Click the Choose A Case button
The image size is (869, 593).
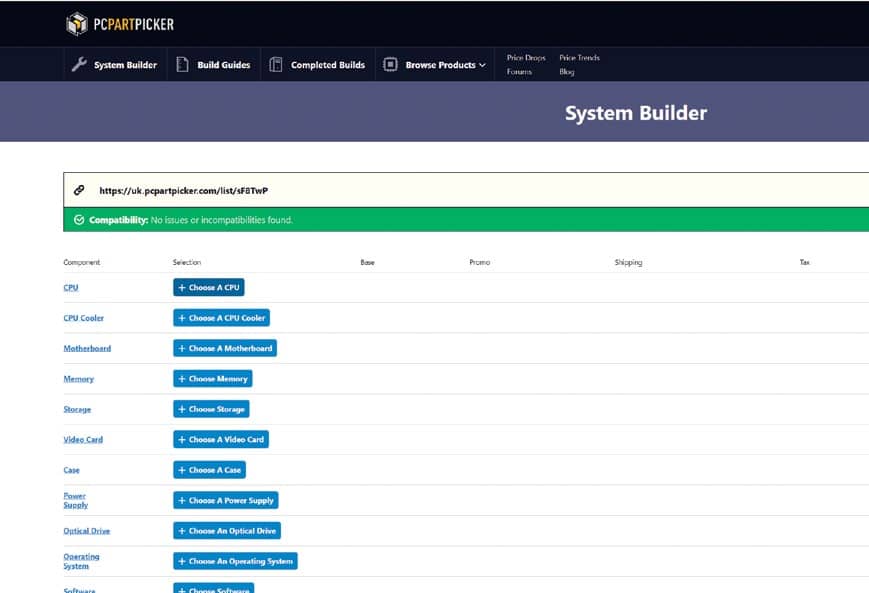(x=209, y=470)
